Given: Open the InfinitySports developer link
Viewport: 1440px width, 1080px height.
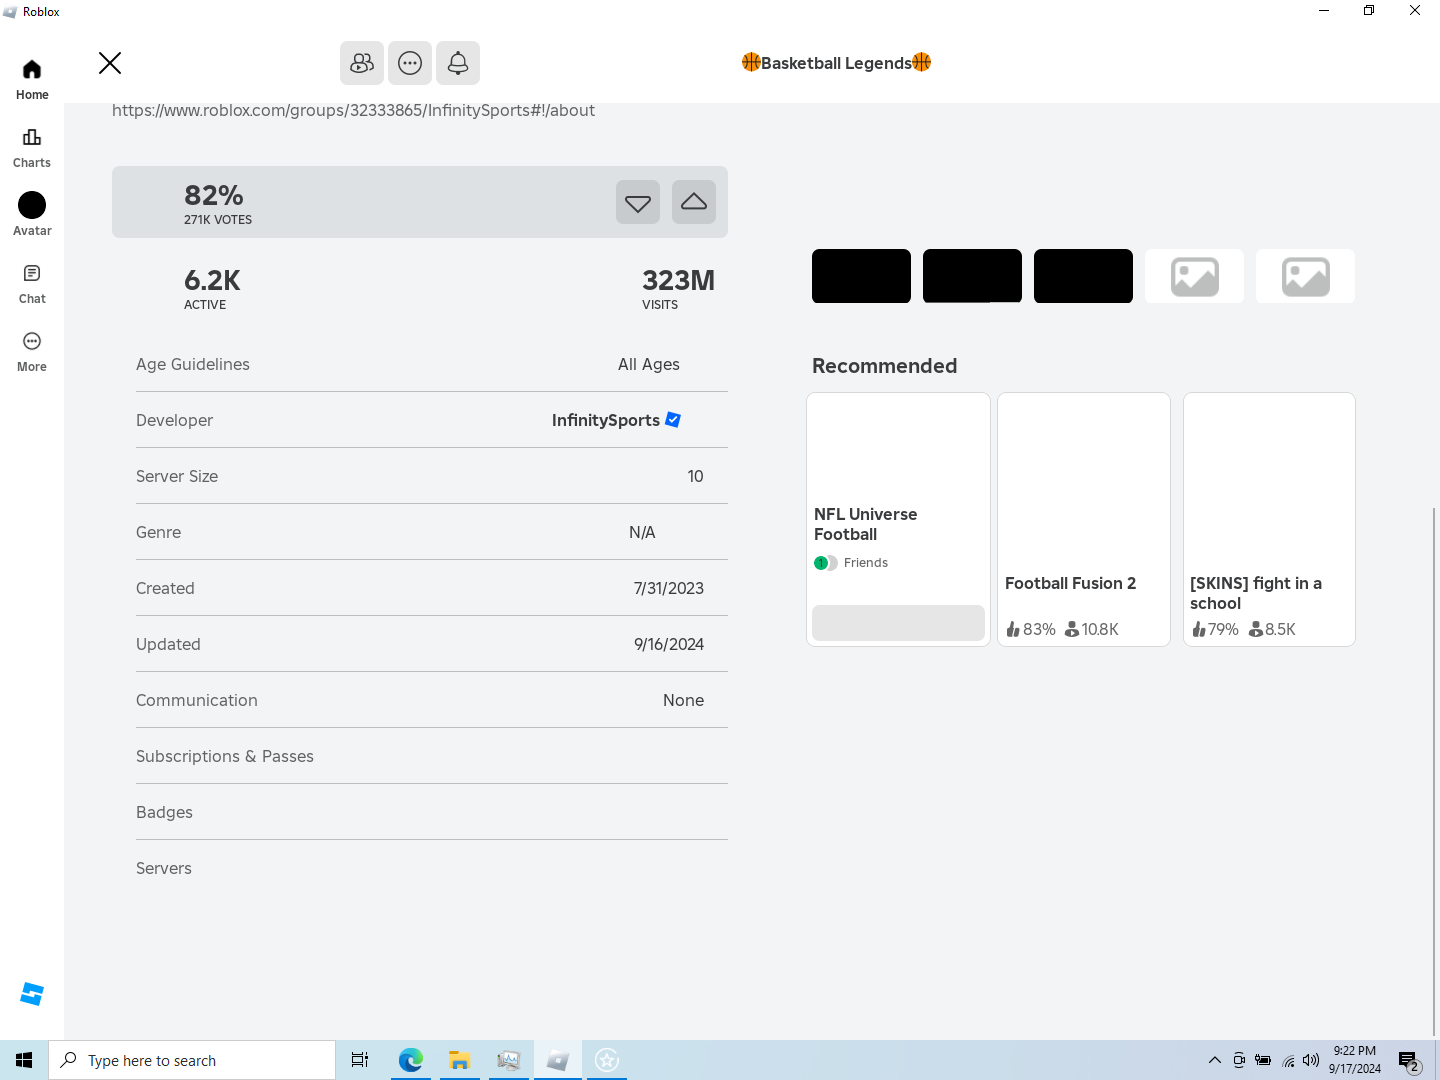Looking at the screenshot, I should pos(606,420).
